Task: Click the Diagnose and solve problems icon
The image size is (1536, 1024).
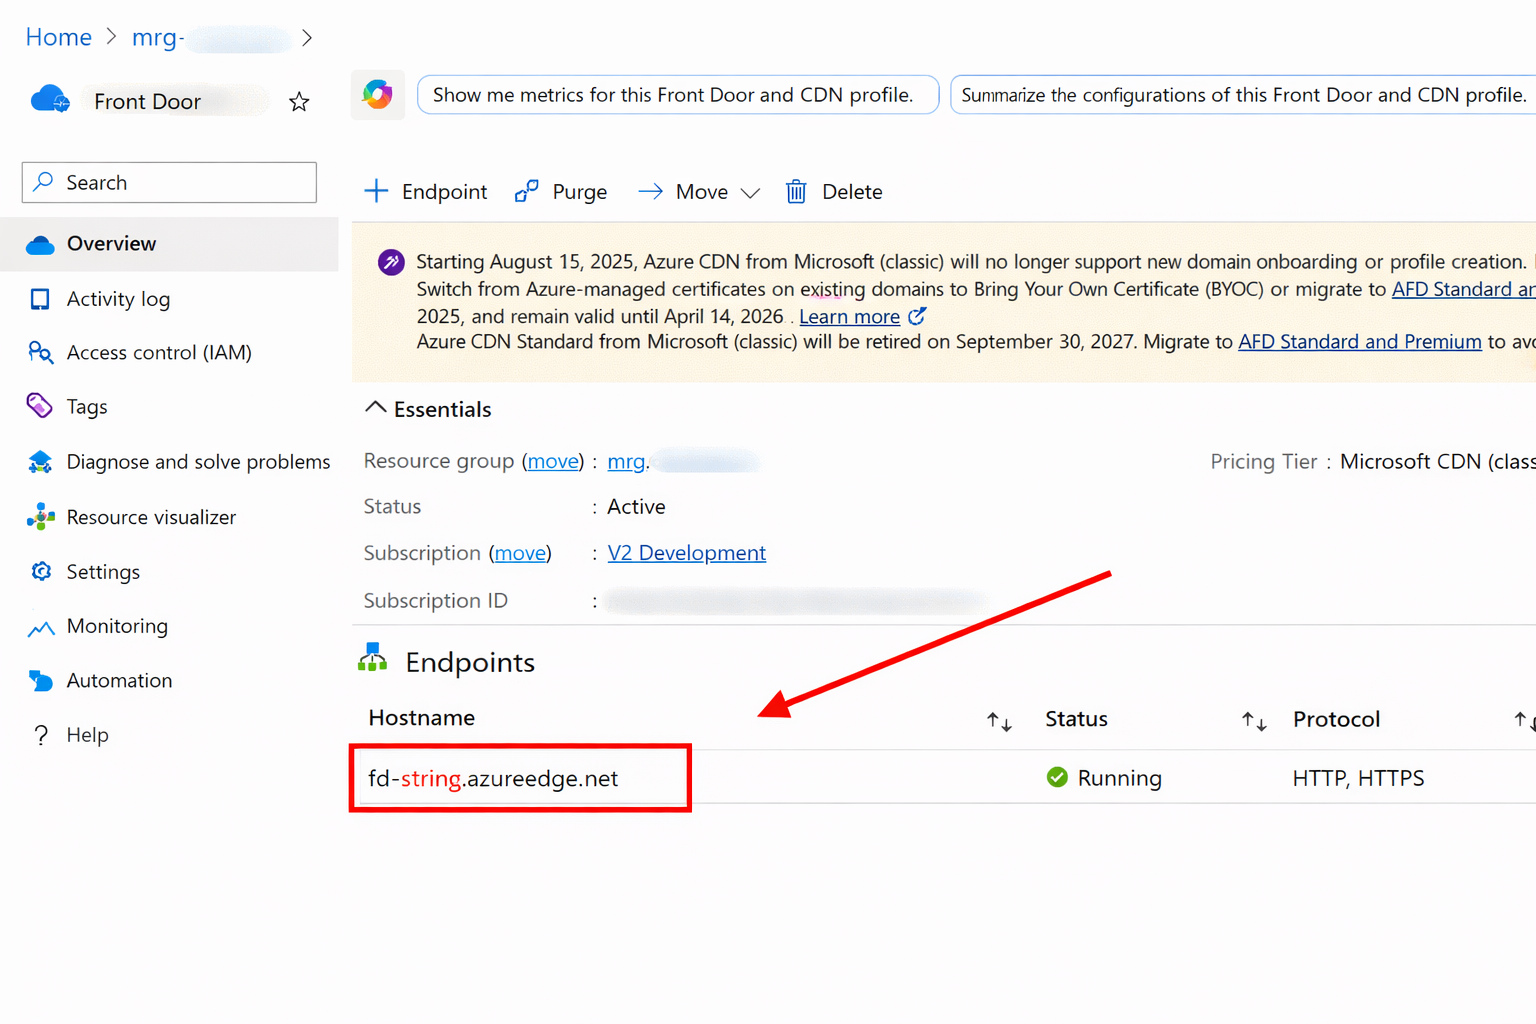Action: pos(40,461)
